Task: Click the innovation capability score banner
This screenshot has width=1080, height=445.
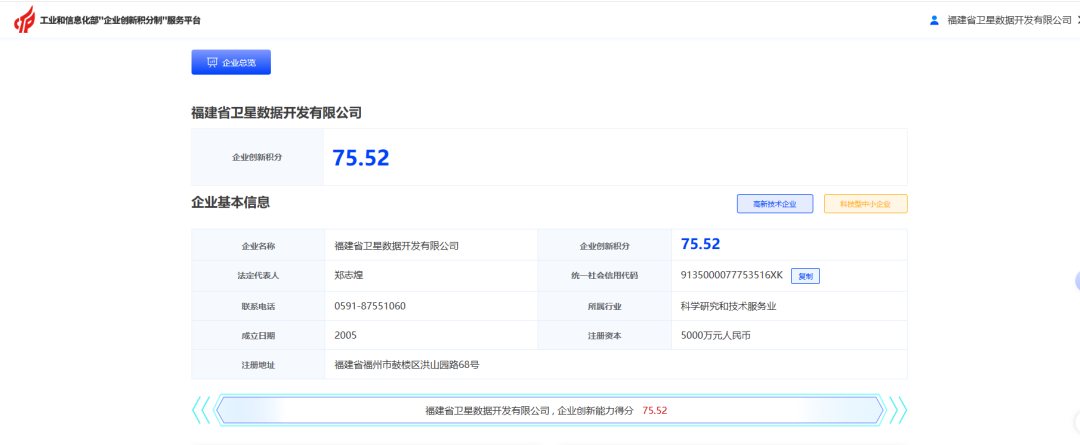Action: click(548, 410)
